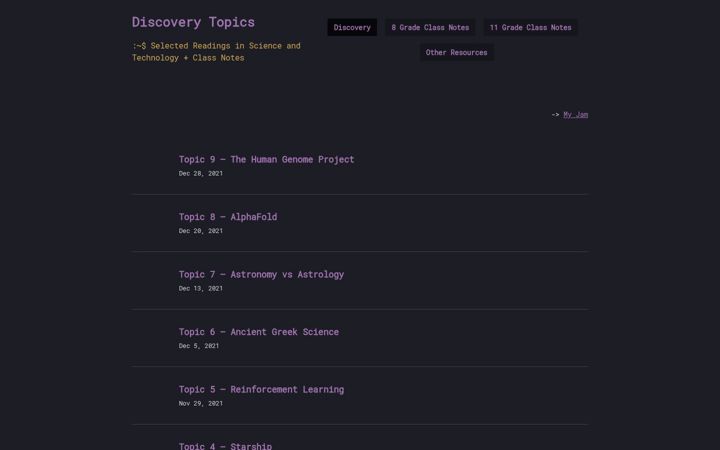The width and height of the screenshot is (720, 450).
Task: Open Topic 4 — Starship post
Action: pyautogui.click(x=225, y=445)
